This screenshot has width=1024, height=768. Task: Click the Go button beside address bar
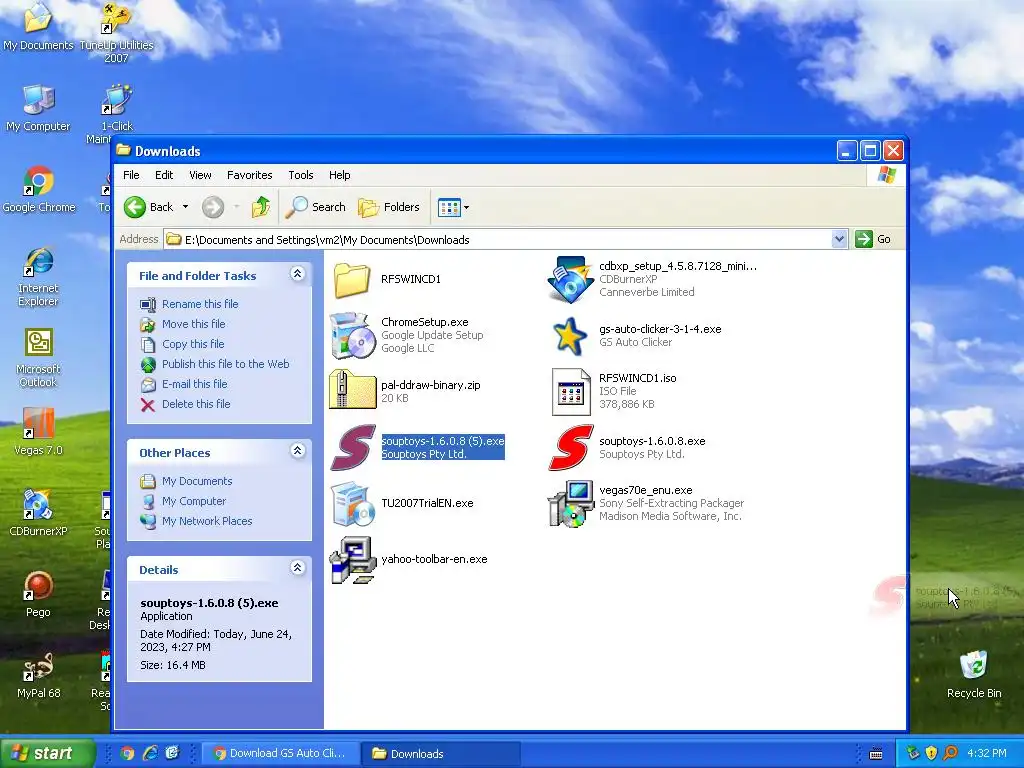[x=873, y=240]
